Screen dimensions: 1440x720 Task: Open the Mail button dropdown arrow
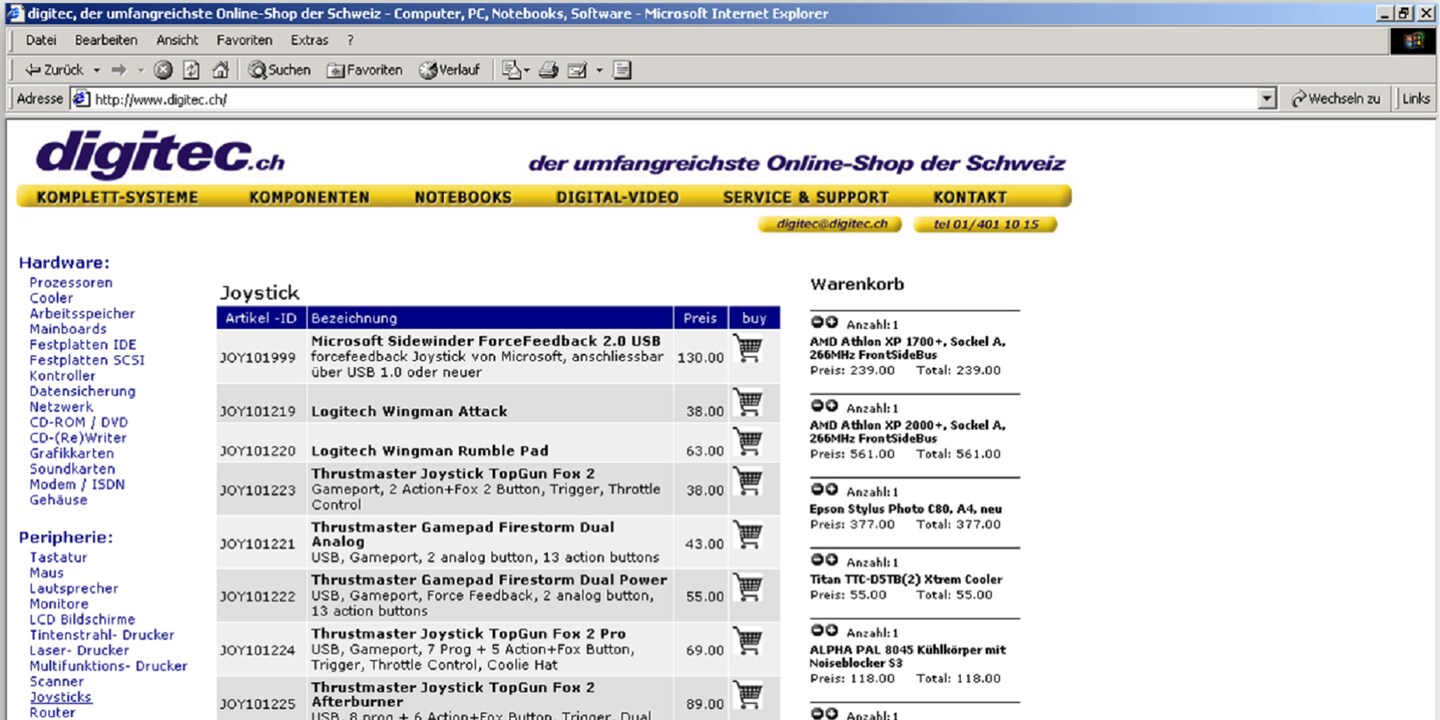click(x=527, y=70)
